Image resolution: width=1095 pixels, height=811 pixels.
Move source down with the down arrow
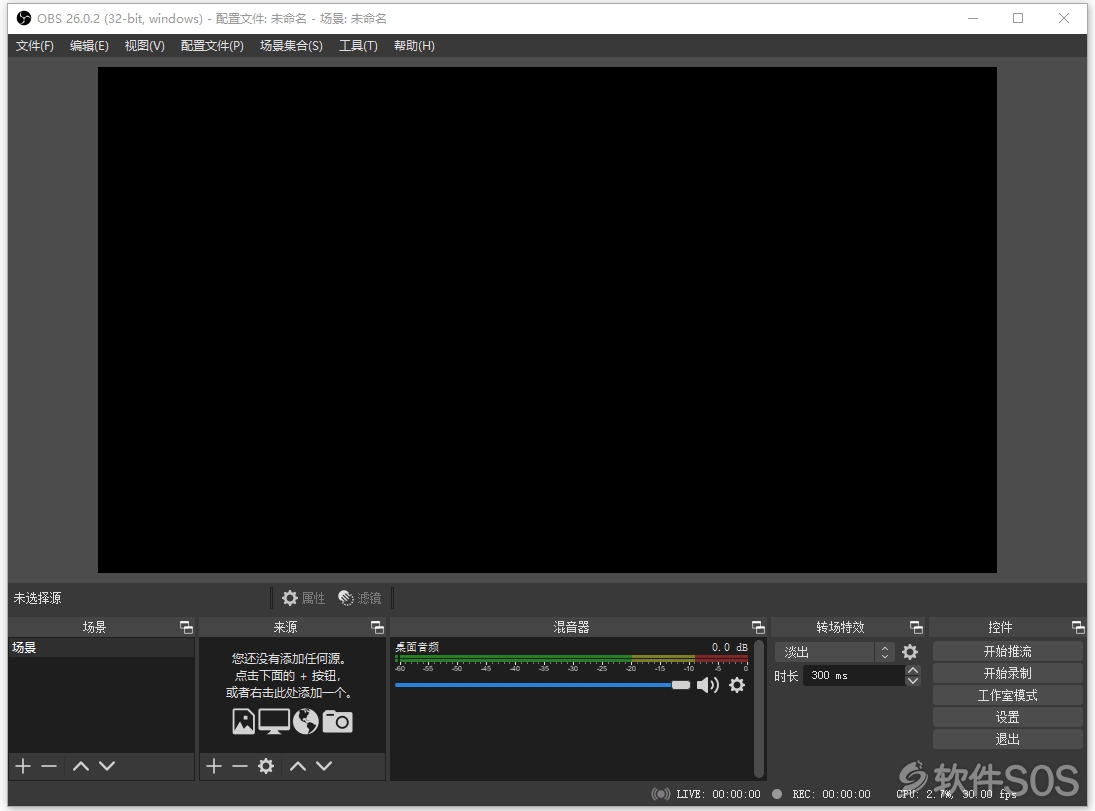tap(324, 766)
